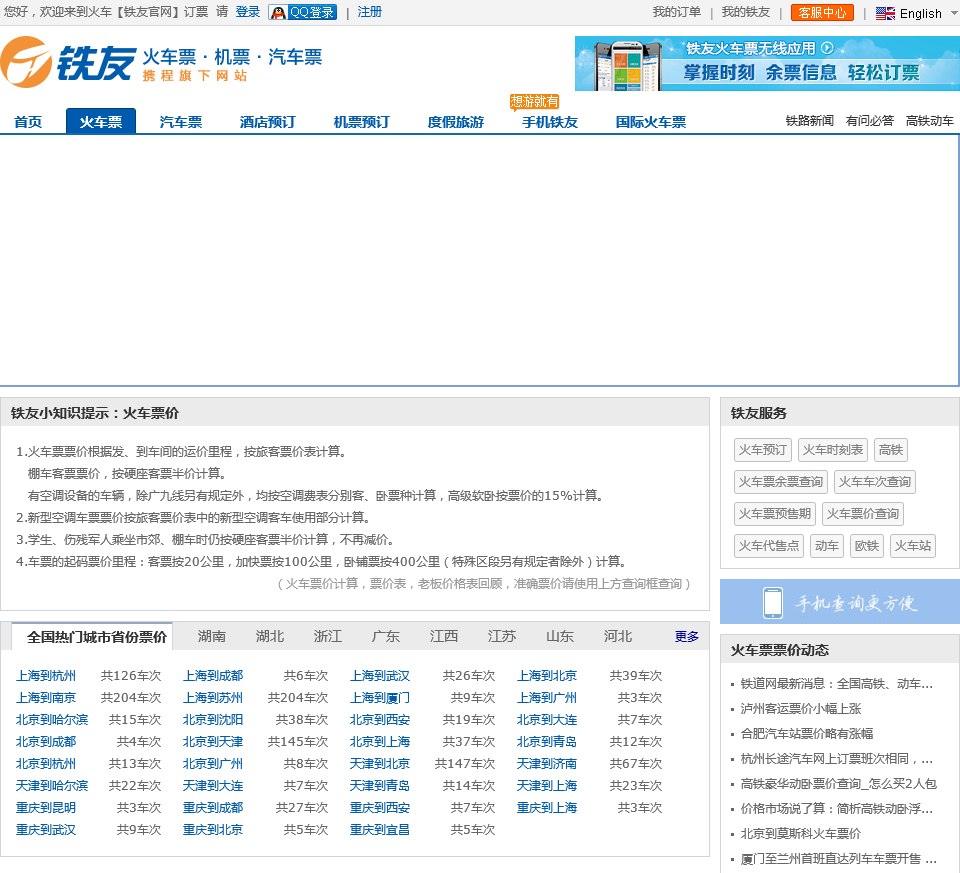
Task: Open news item 合肥汽车站票价略有涨幅
Action: tap(807, 733)
